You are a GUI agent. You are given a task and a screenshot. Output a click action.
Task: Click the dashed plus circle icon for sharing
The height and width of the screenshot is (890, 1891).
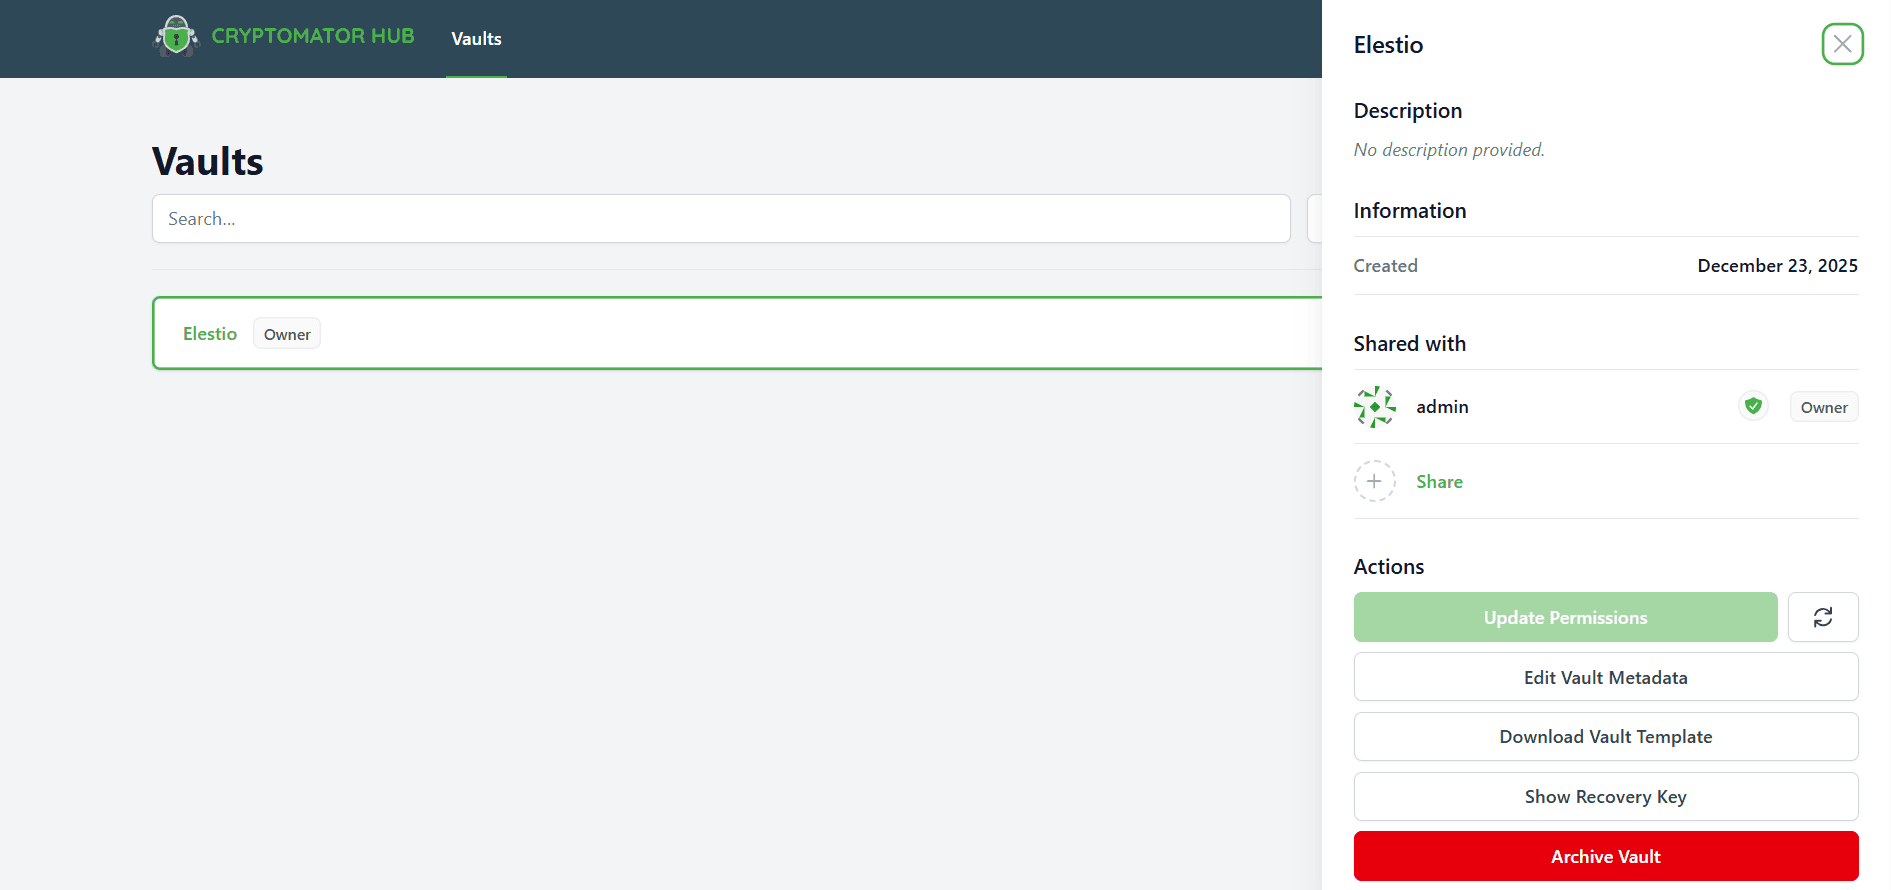1375,481
